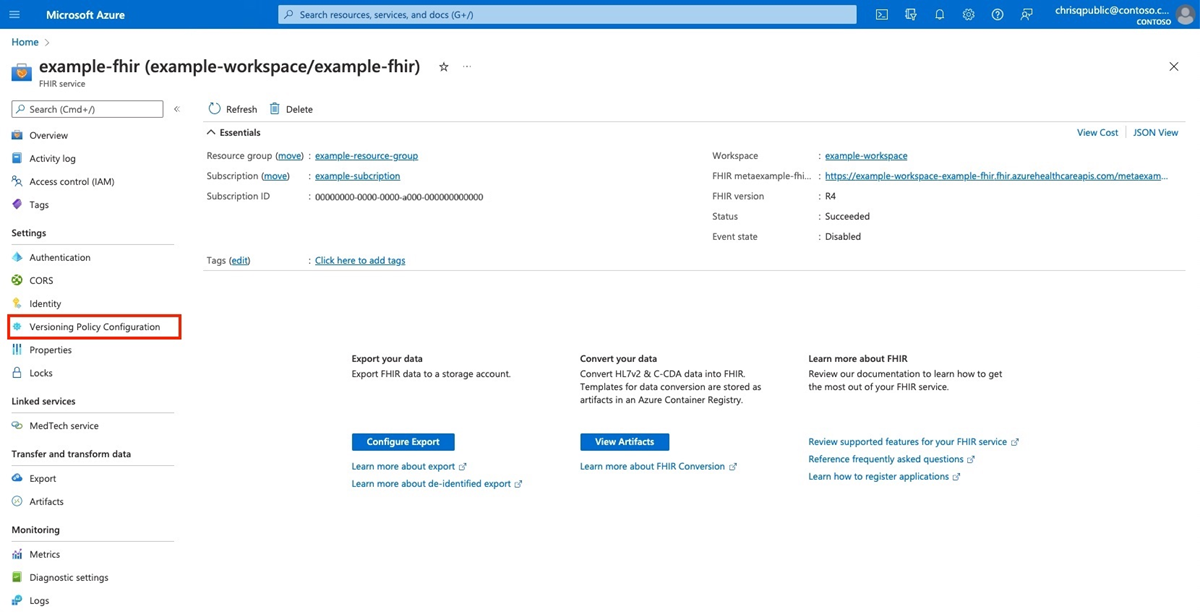
Task: Delete the FHIR service via toolbar
Action: [x=291, y=109]
